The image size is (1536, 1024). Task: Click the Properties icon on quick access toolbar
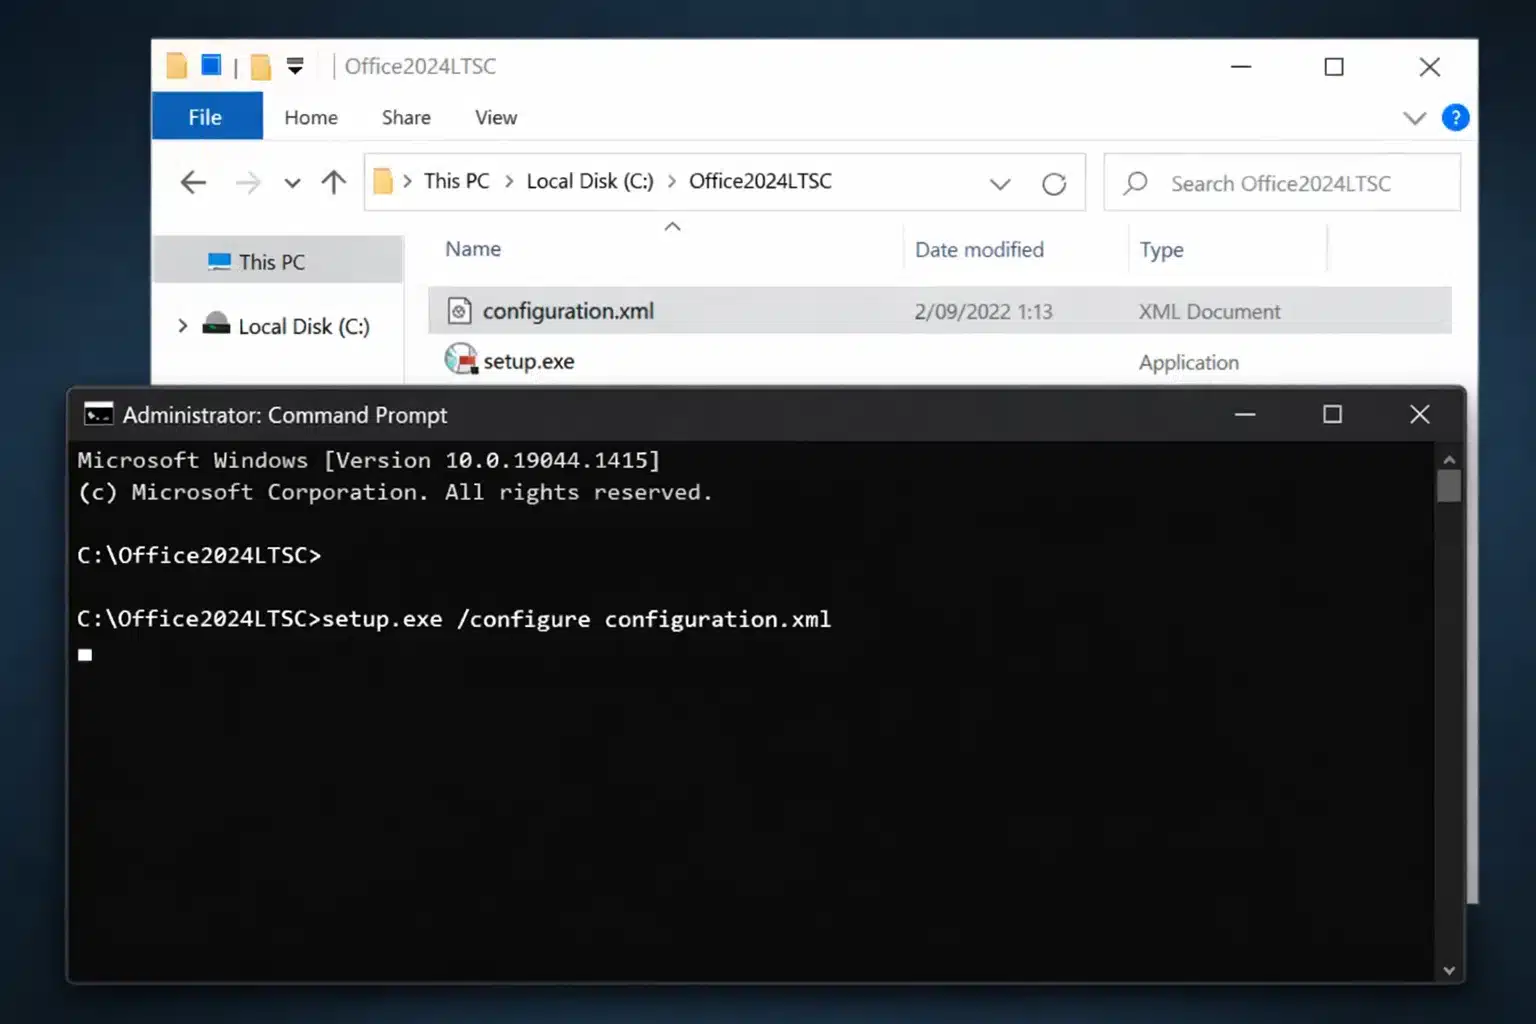pos(210,65)
